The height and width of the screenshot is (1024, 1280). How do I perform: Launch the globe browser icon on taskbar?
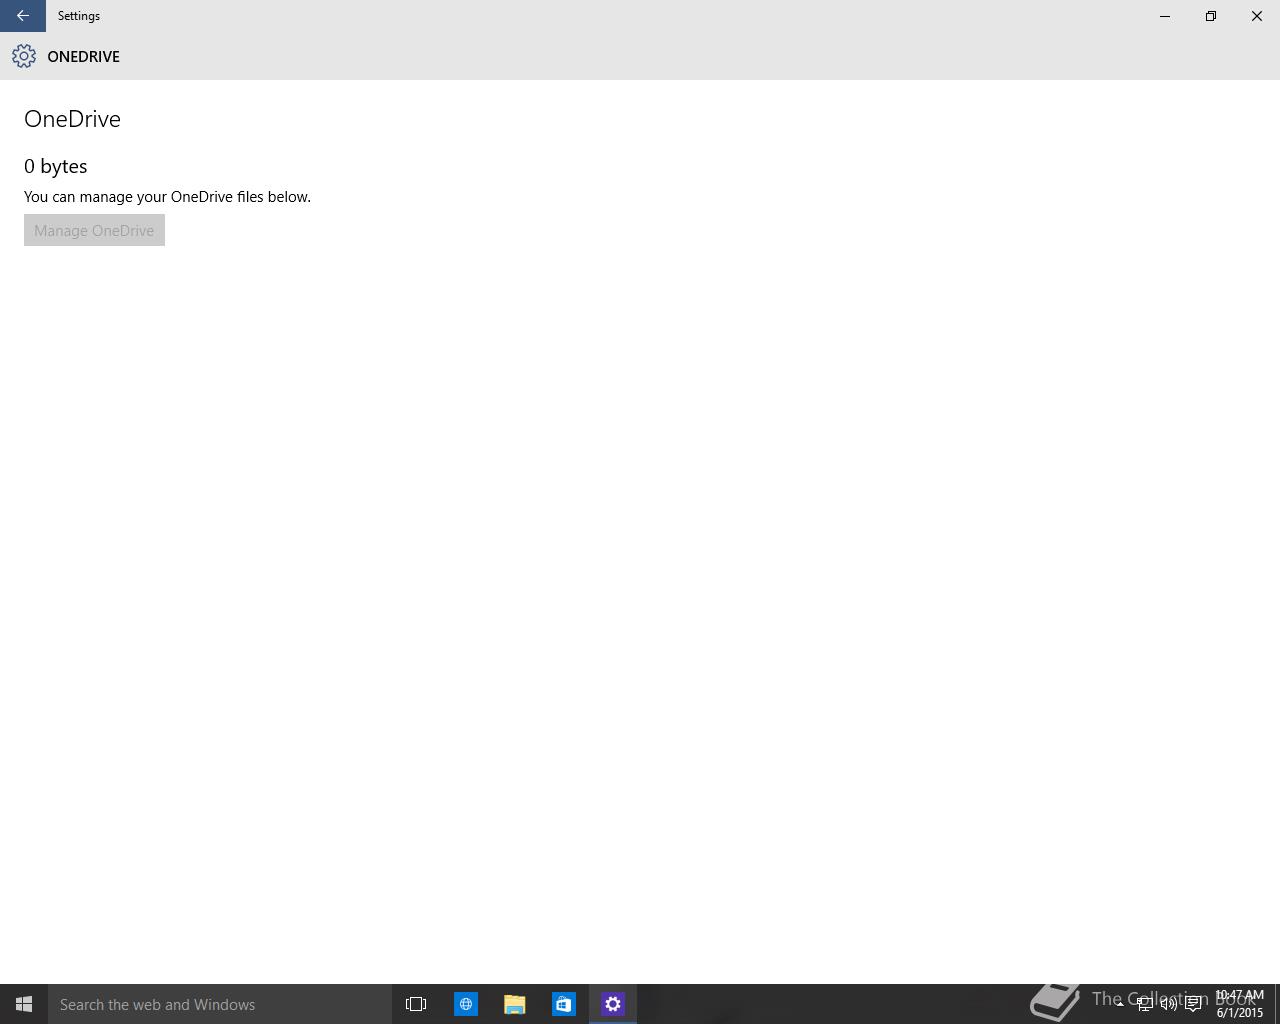click(x=466, y=1004)
